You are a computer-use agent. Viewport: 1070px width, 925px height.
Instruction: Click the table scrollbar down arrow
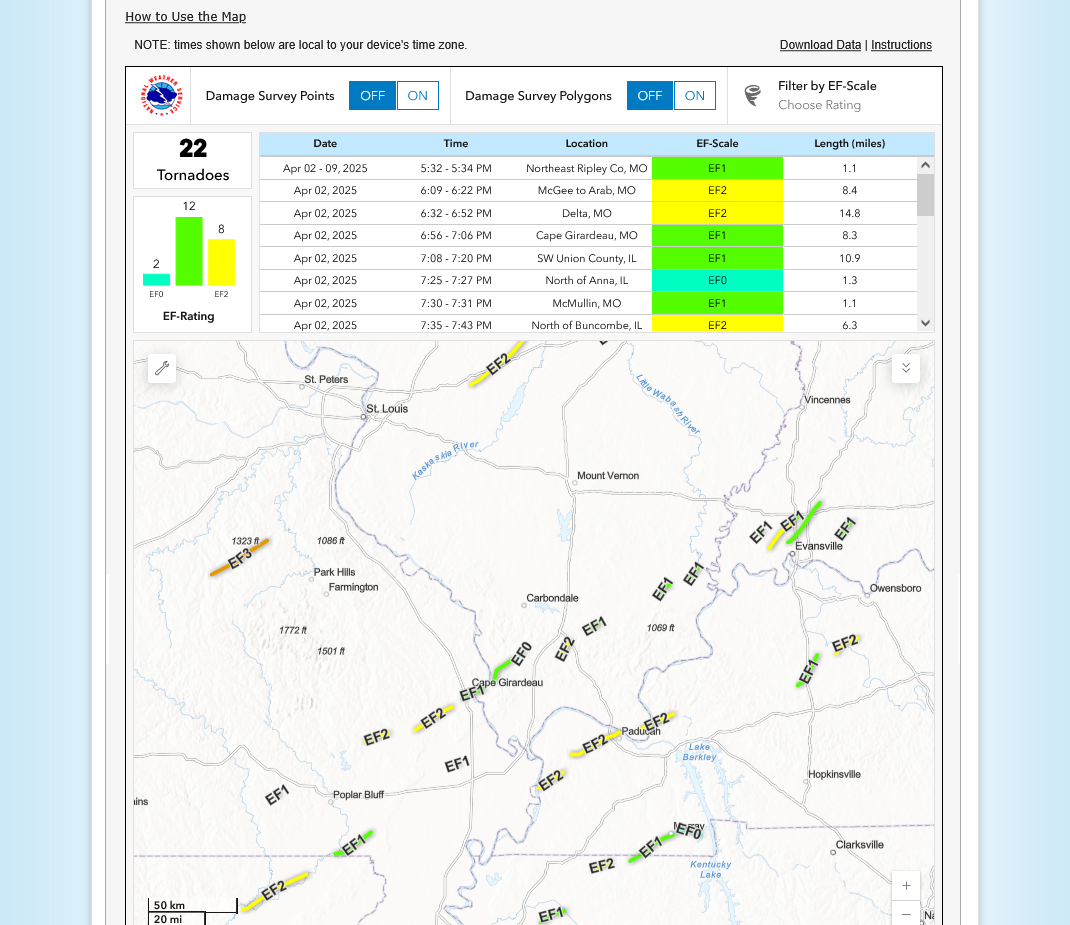[925, 323]
